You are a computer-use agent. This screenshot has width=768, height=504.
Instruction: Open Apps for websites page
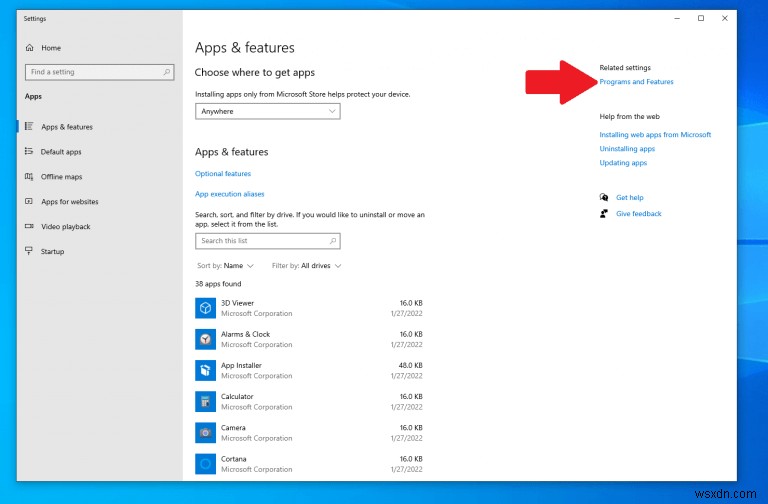[70, 202]
